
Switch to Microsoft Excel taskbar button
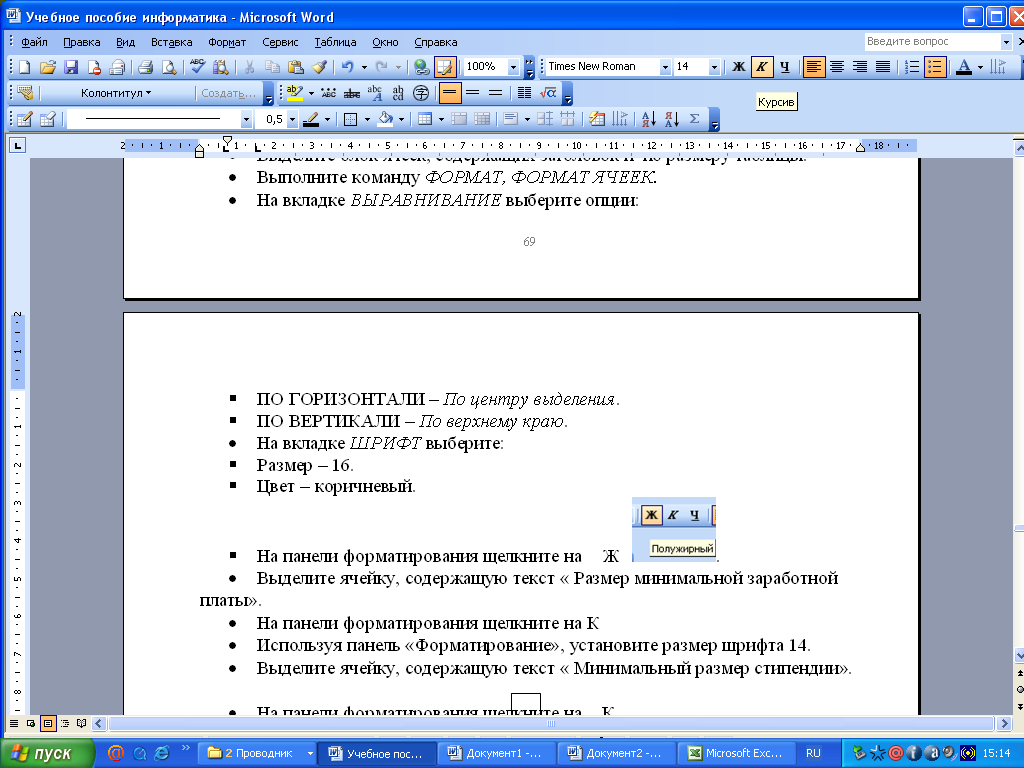click(736, 753)
